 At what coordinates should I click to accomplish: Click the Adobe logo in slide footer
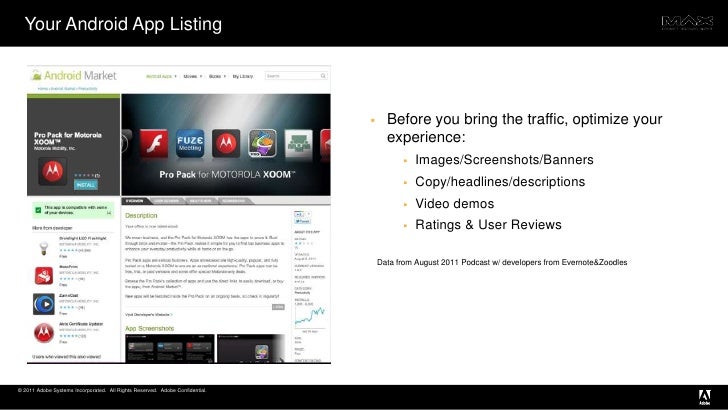click(705, 397)
